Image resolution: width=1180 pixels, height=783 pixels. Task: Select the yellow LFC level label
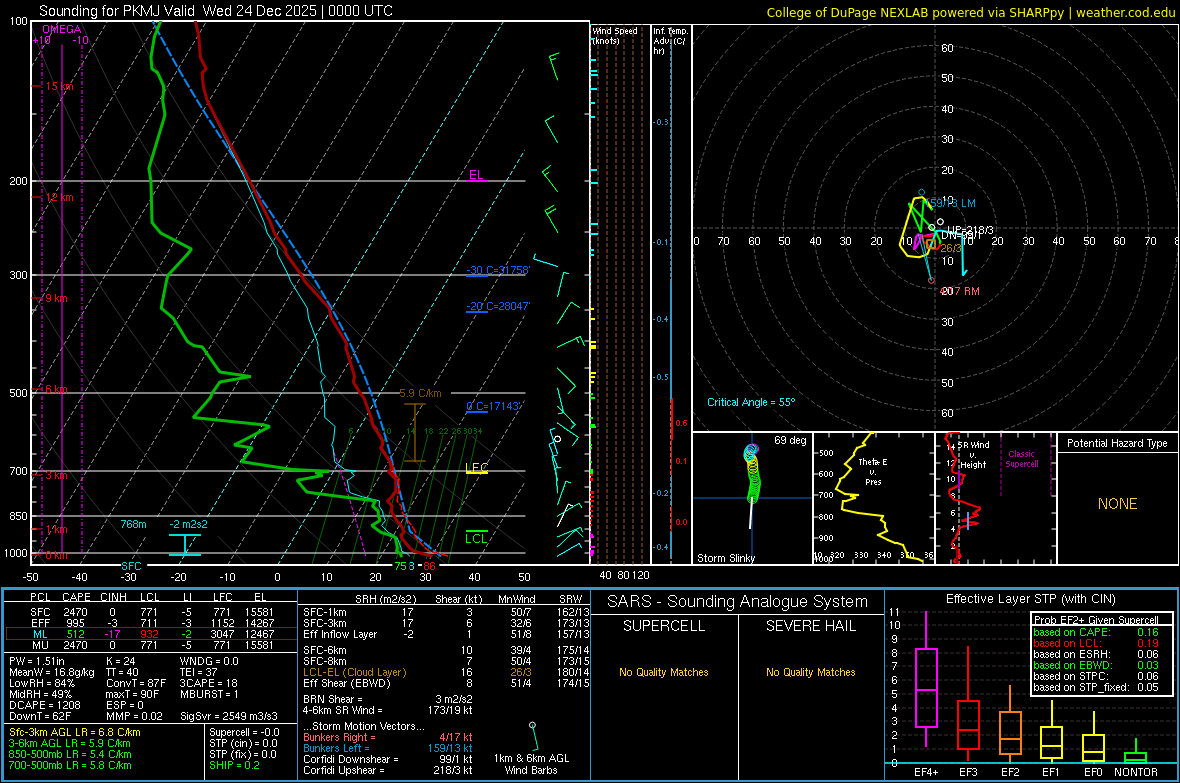coord(476,468)
